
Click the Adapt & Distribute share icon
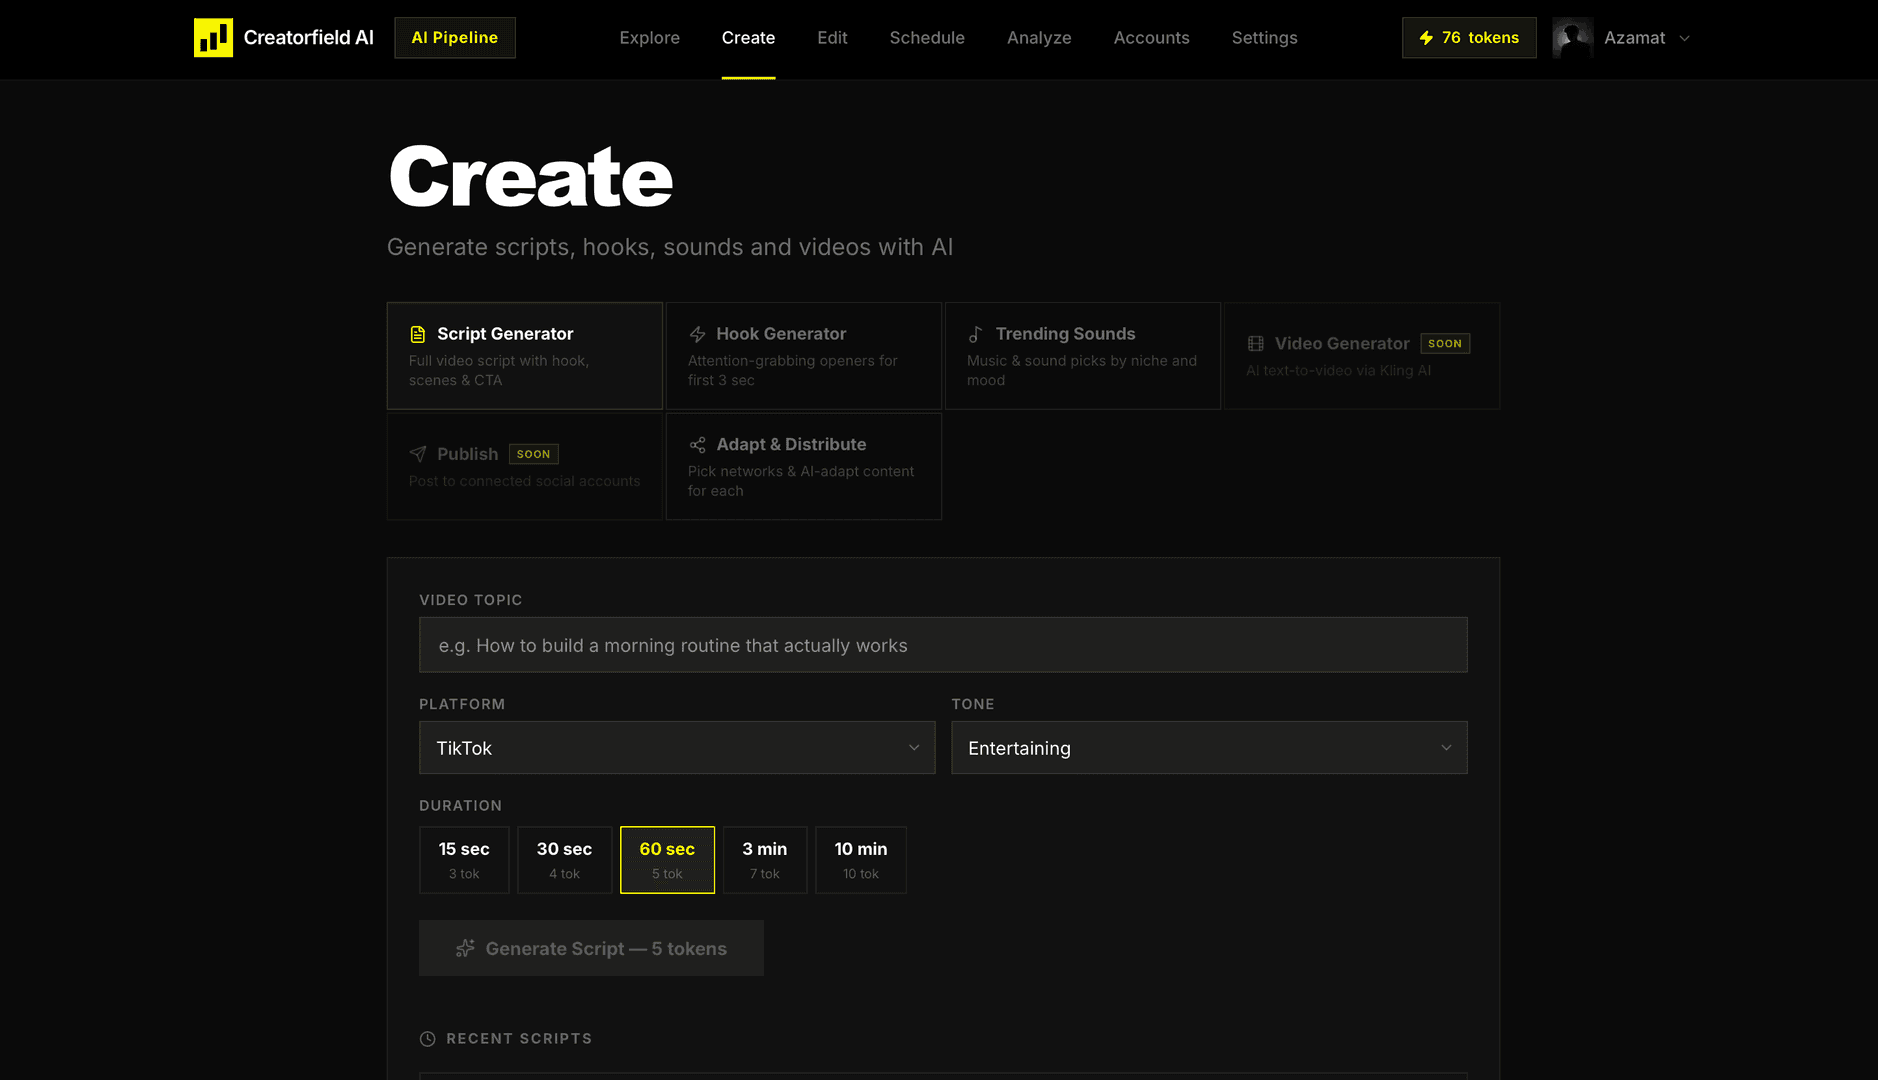pos(697,444)
